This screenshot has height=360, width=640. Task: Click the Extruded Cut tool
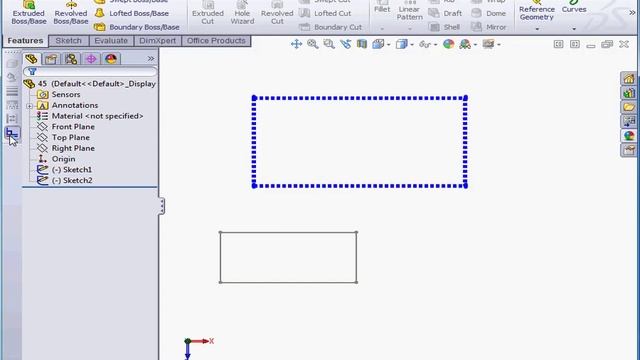(x=208, y=13)
